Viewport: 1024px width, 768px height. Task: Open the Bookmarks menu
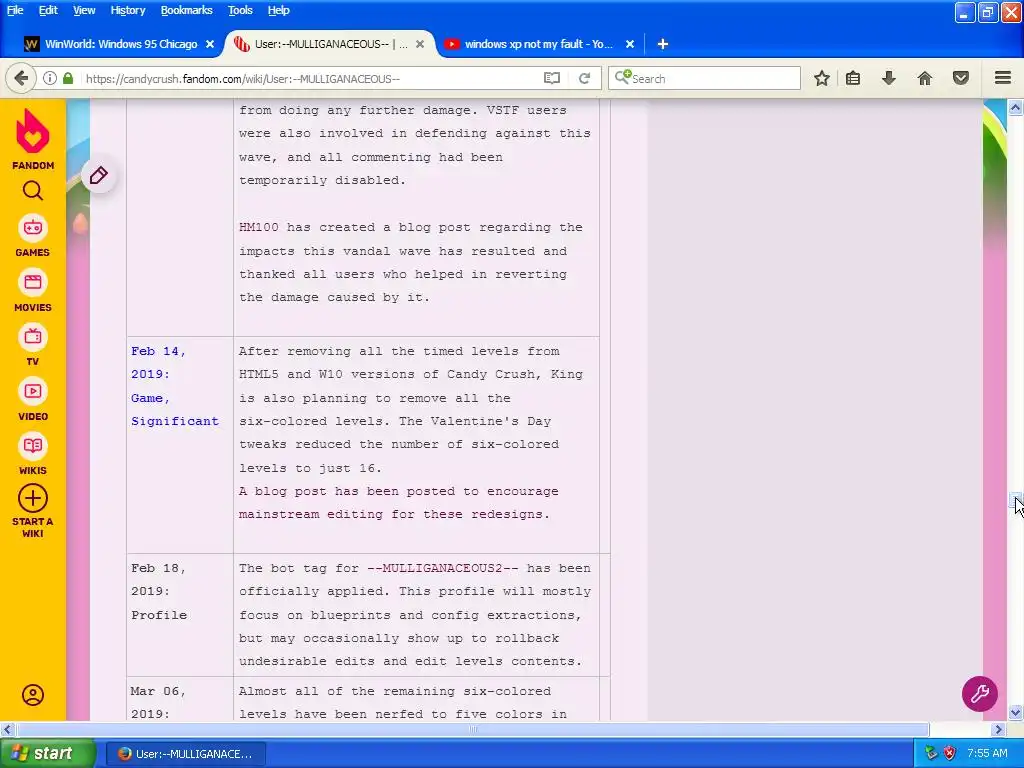186,10
